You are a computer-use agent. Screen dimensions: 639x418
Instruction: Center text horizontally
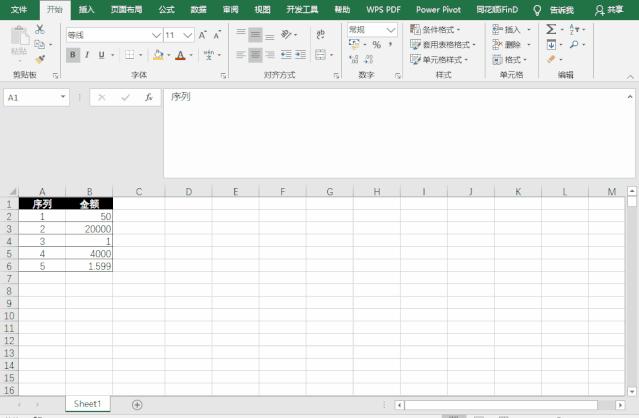point(256,55)
